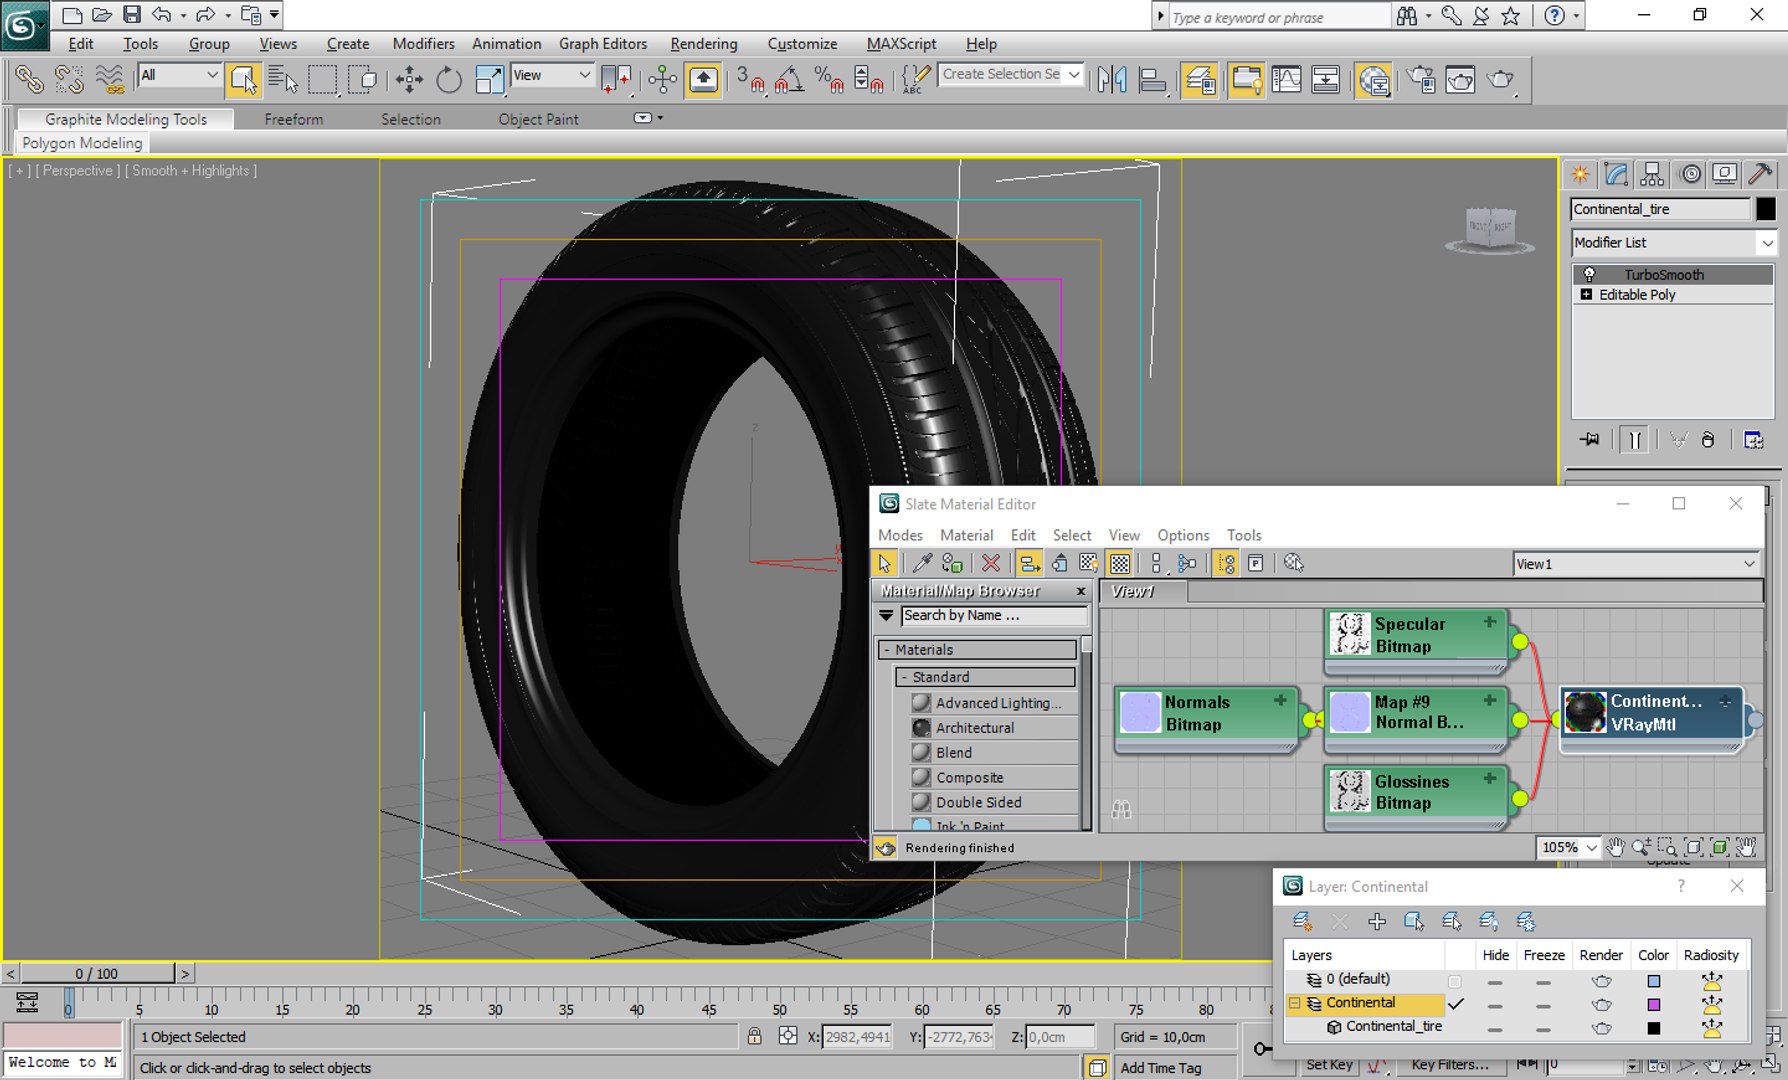Screen dimensions: 1788x1080
Task: Activate the Select Object tool
Action: pos(243,79)
